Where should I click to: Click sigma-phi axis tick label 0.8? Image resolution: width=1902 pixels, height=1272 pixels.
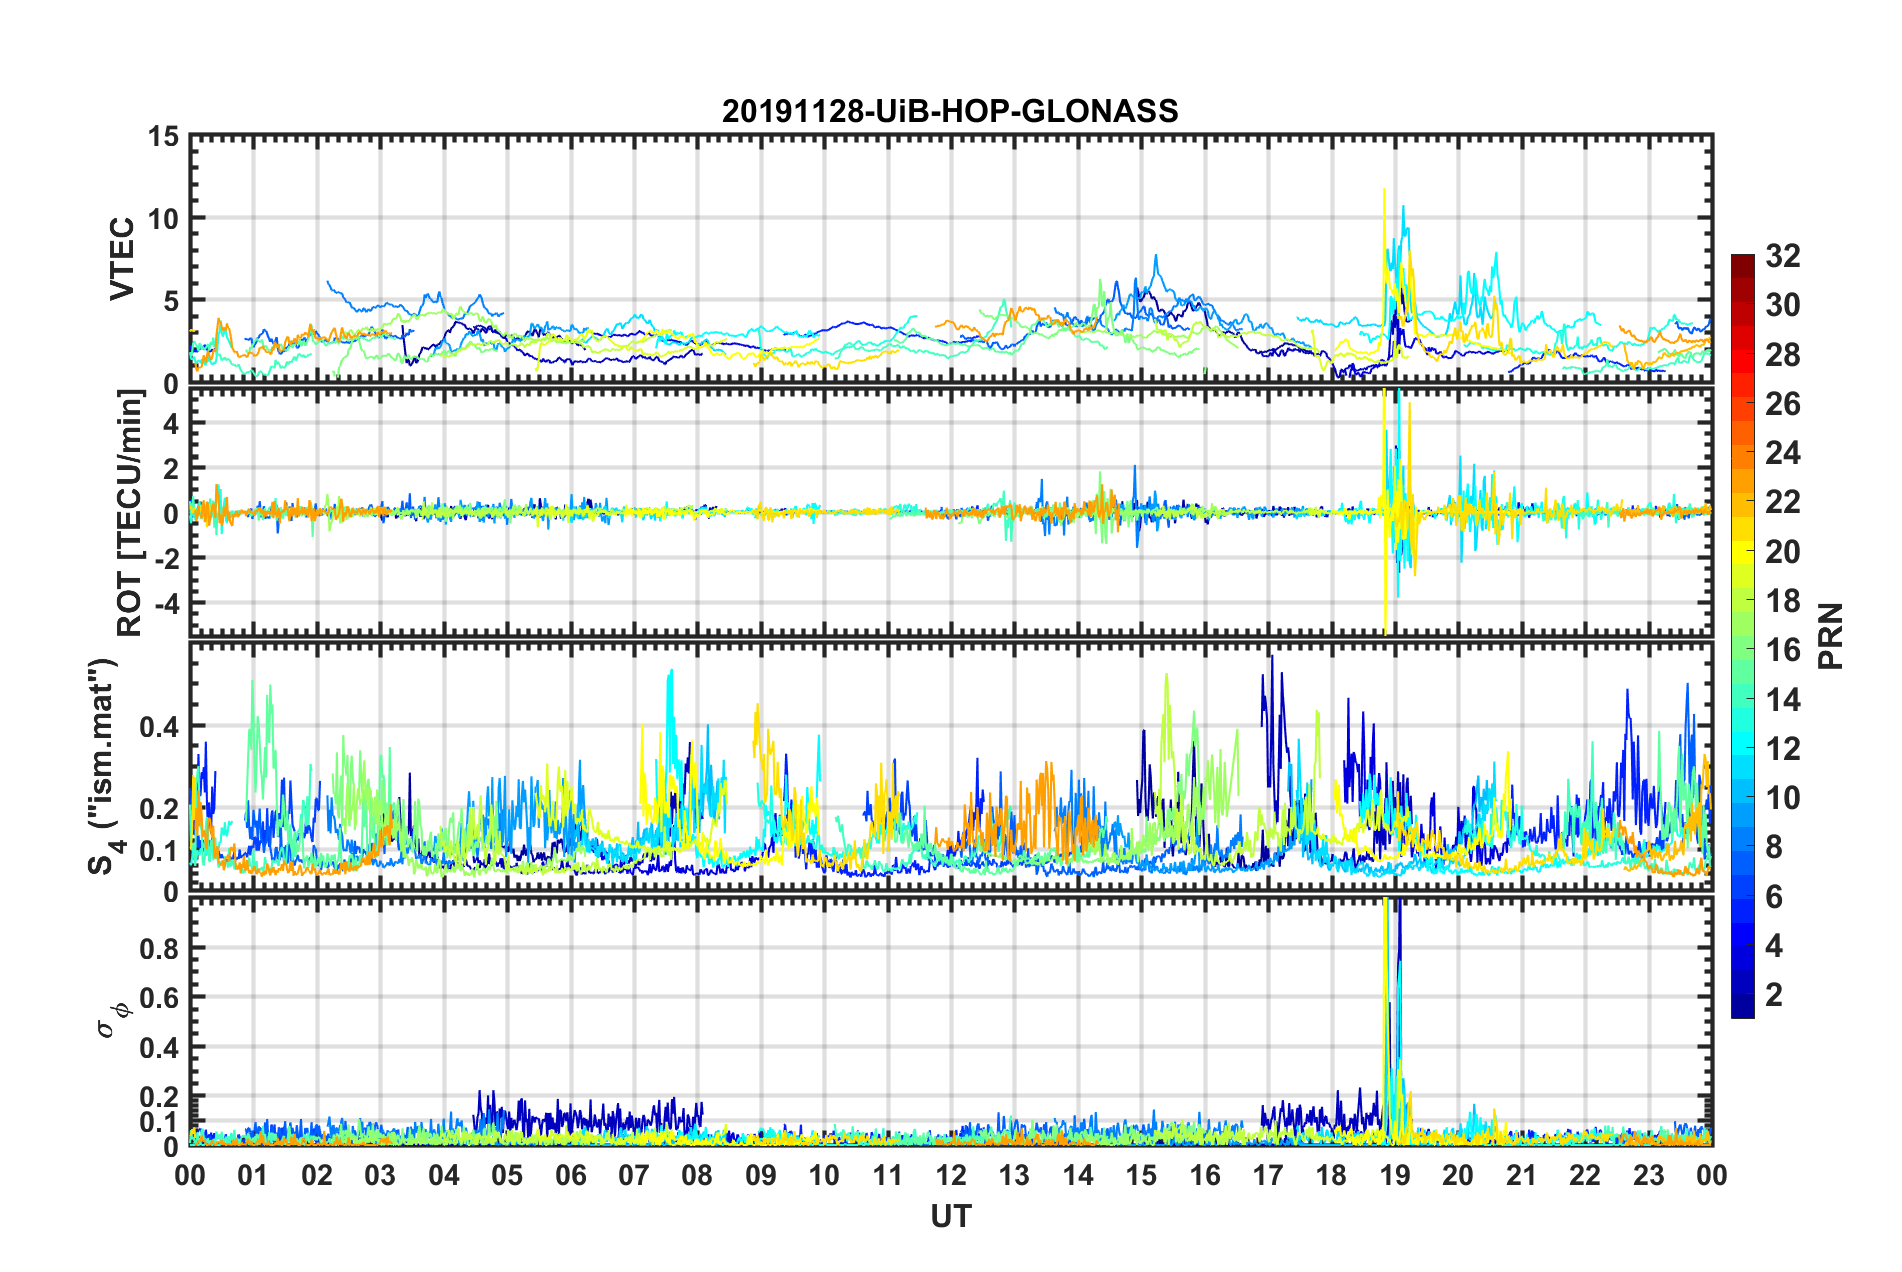(160, 948)
